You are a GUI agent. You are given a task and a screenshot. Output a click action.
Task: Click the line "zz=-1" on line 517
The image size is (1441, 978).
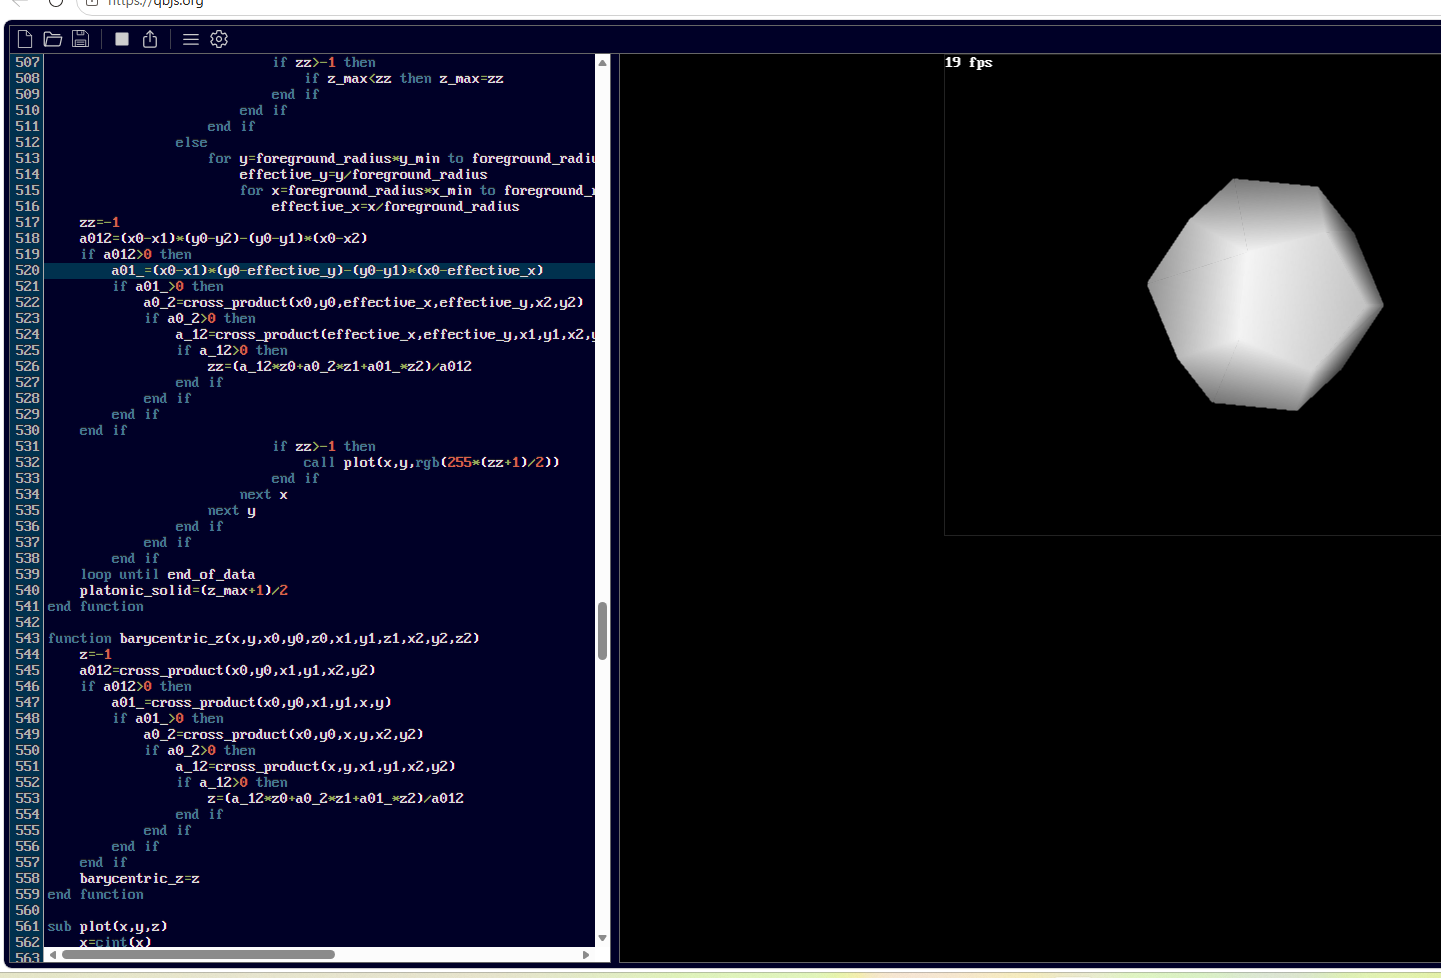pos(99,222)
